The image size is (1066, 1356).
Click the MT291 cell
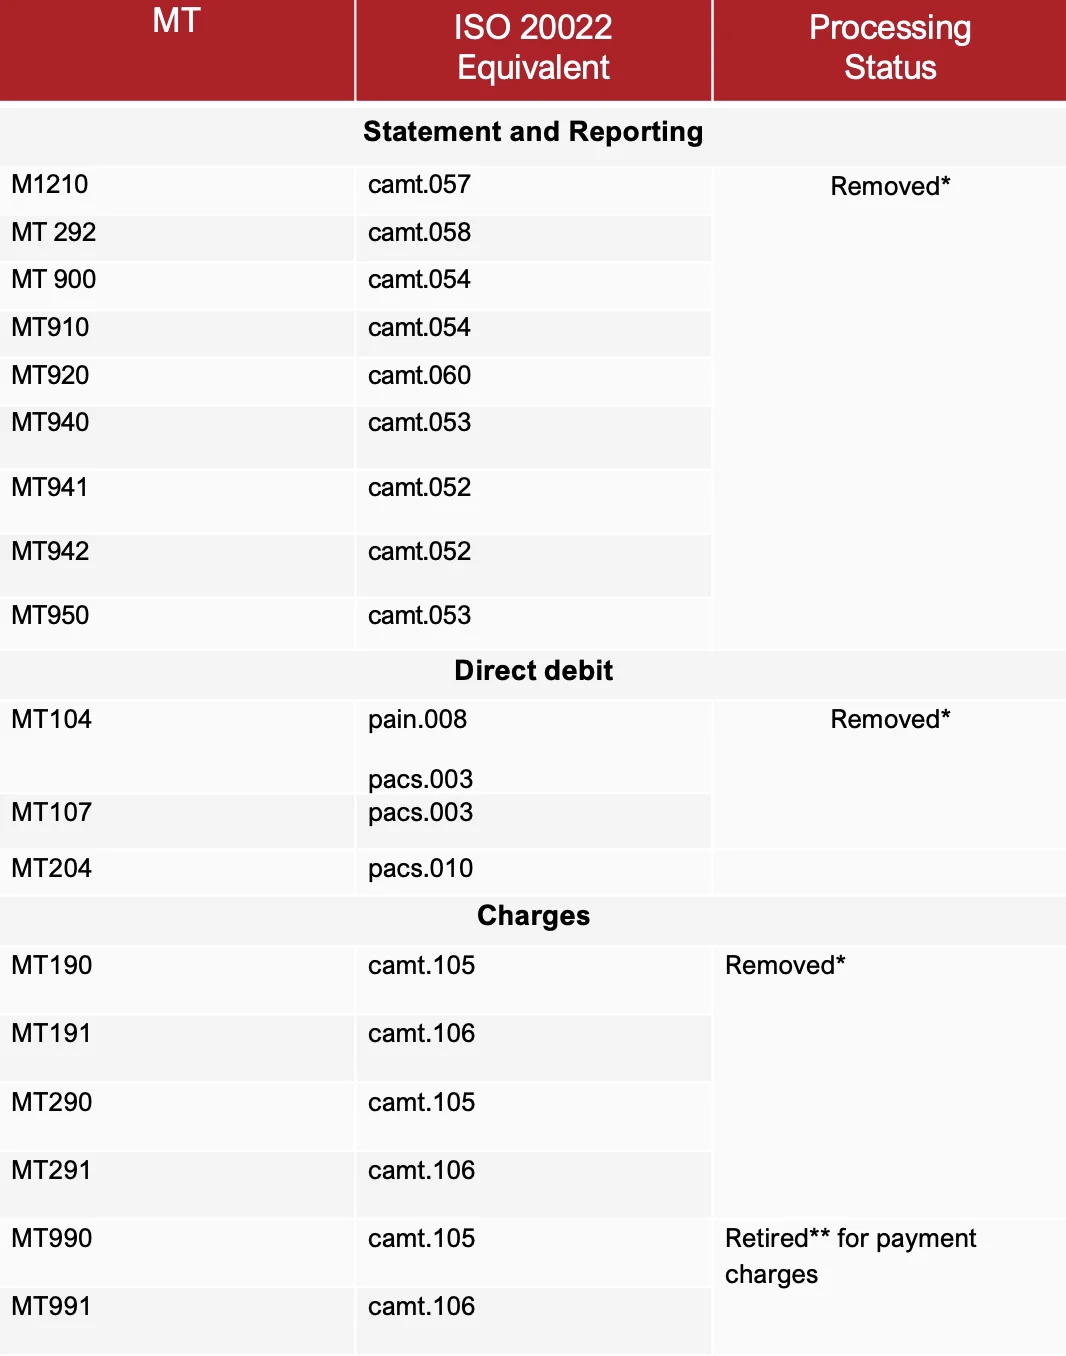pos(52,1171)
